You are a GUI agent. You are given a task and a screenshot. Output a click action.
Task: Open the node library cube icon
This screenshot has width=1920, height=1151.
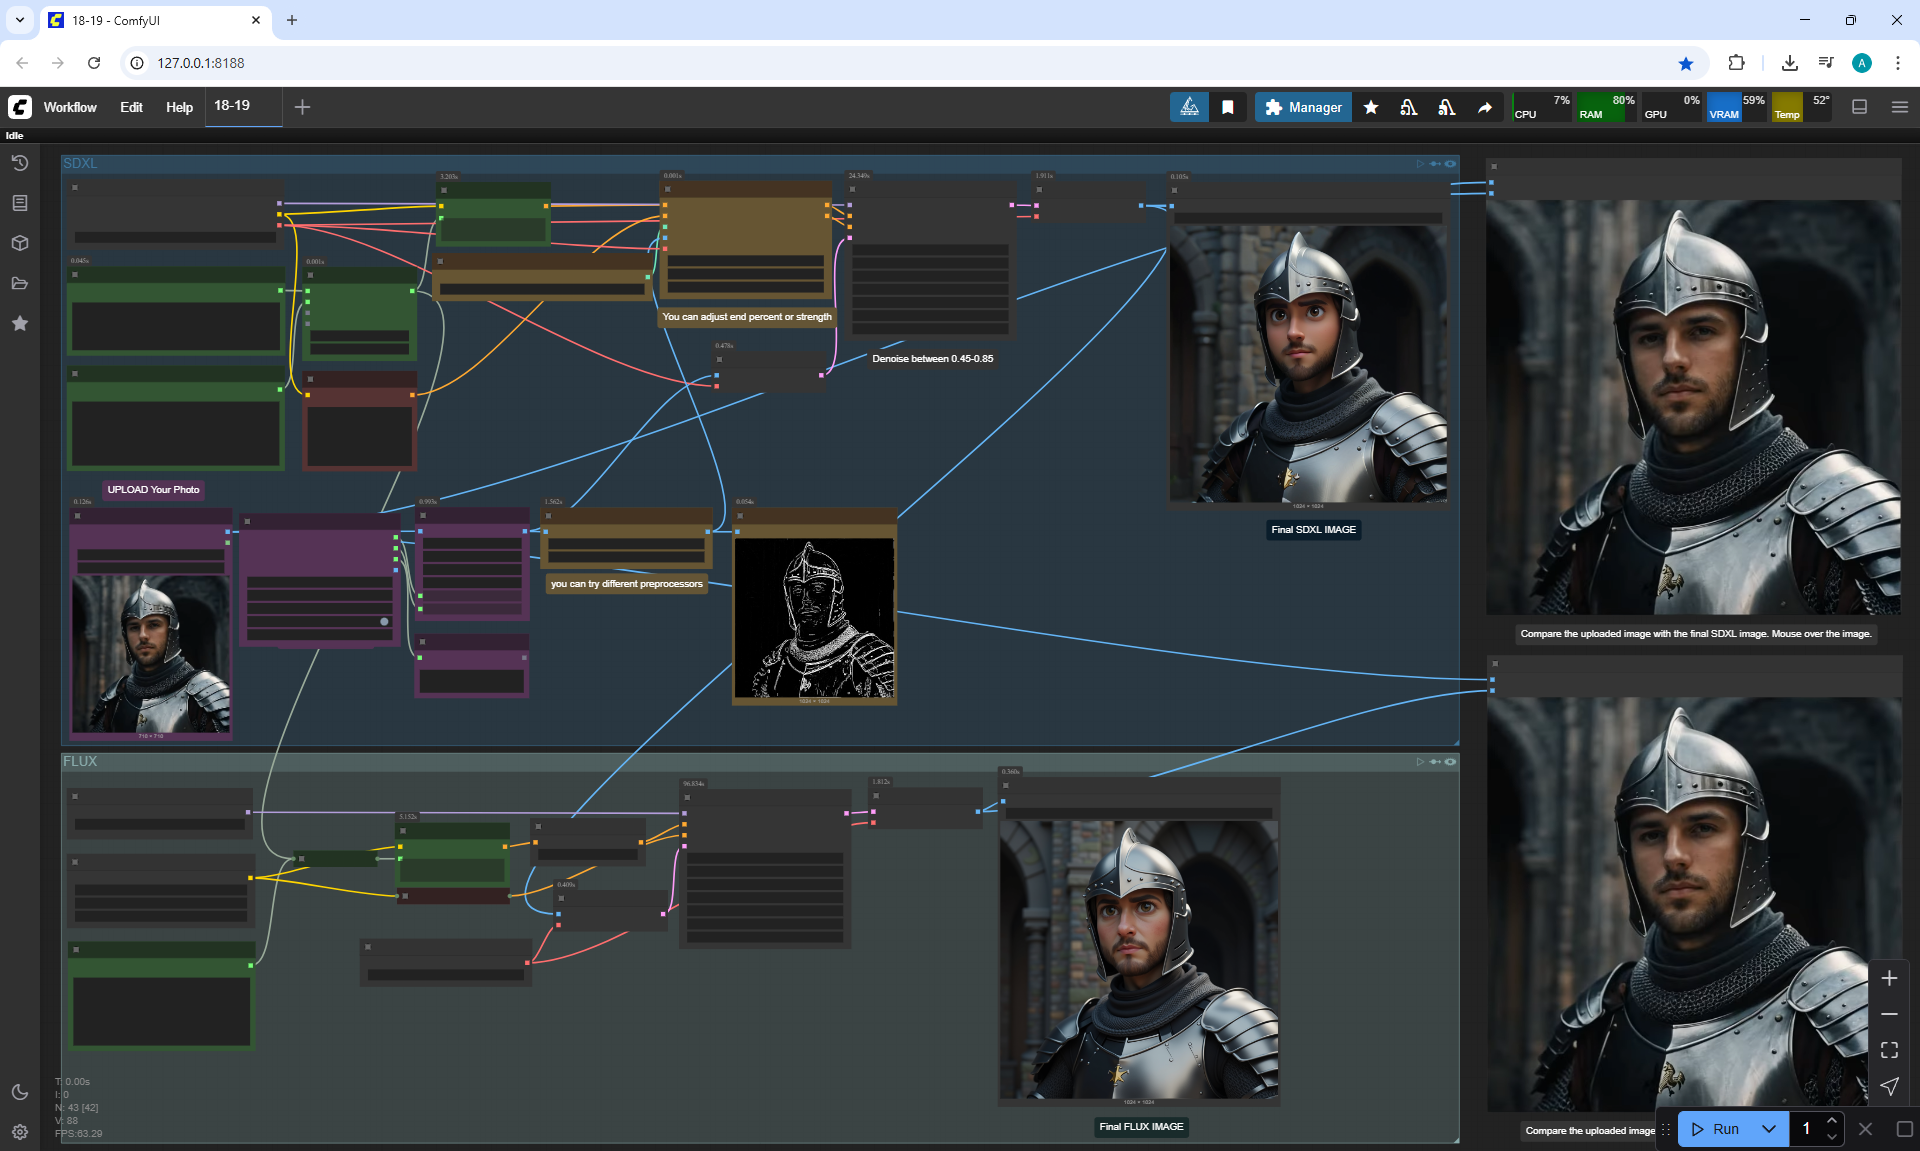[19, 243]
